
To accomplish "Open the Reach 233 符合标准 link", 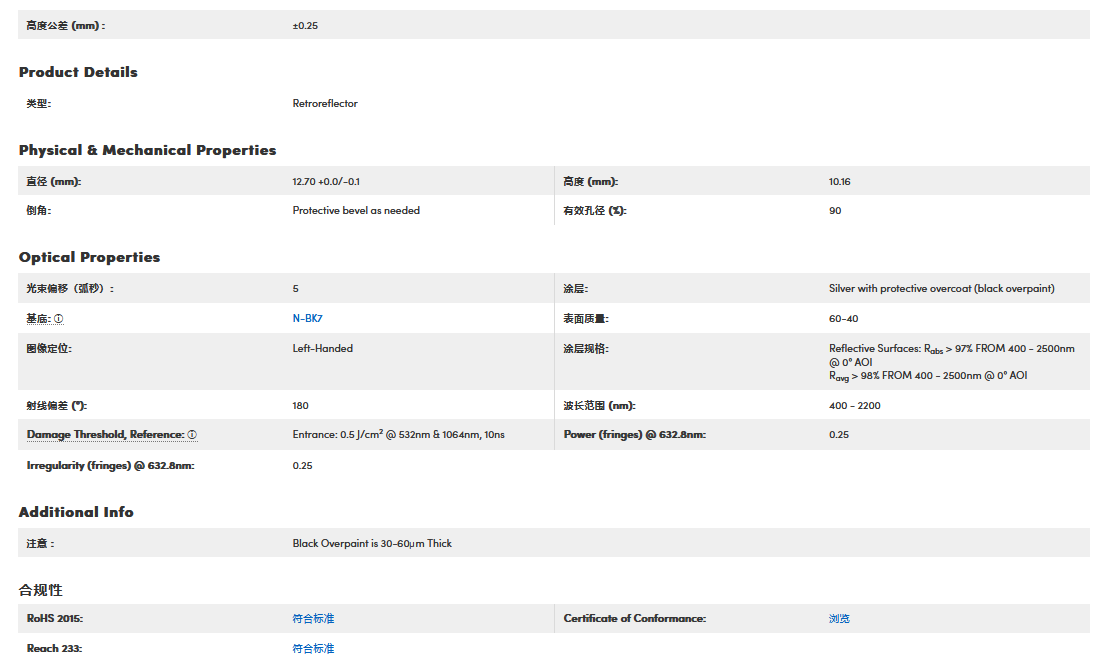I will [x=313, y=649].
